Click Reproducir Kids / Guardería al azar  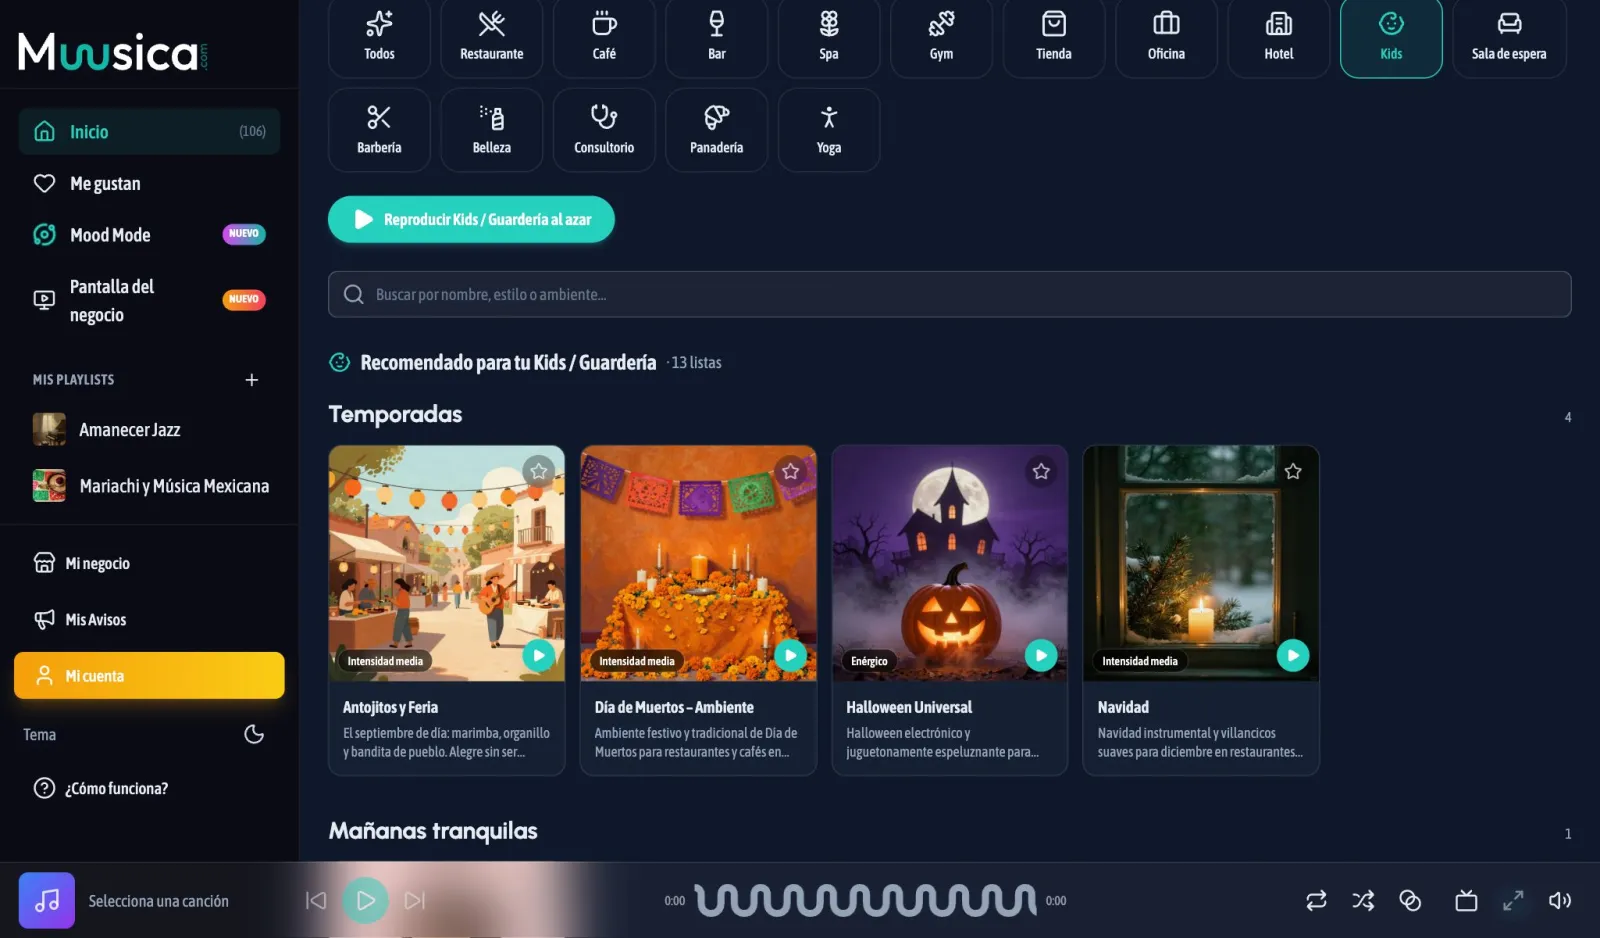[471, 219]
